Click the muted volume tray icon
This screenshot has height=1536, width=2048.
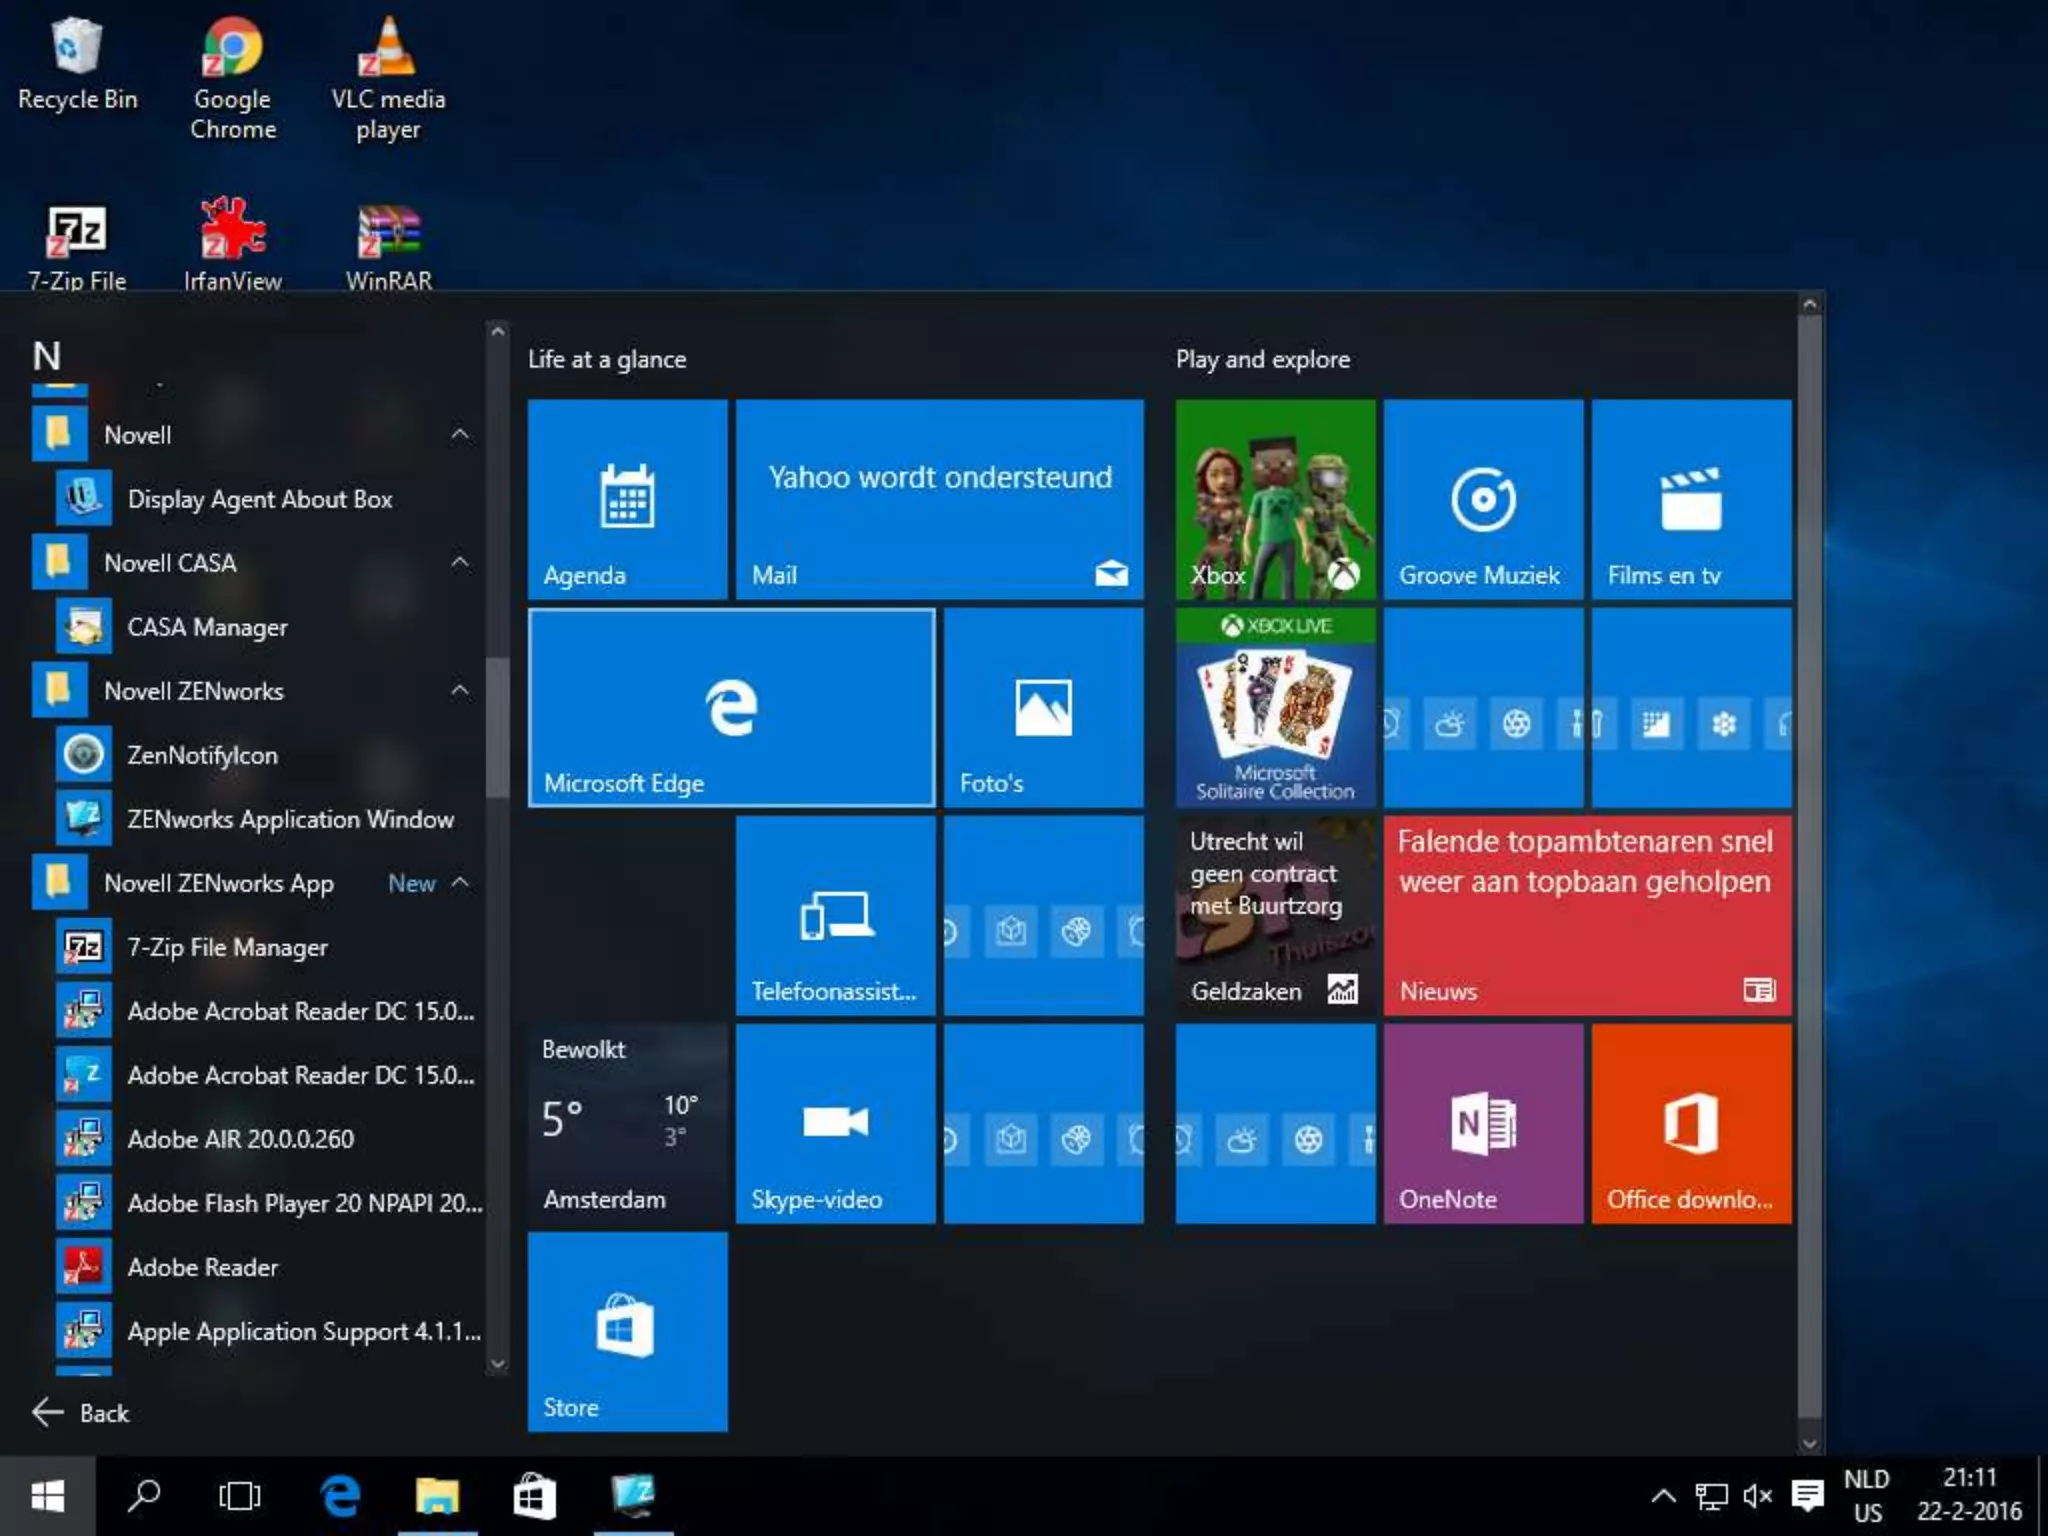coord(1757,1496)
